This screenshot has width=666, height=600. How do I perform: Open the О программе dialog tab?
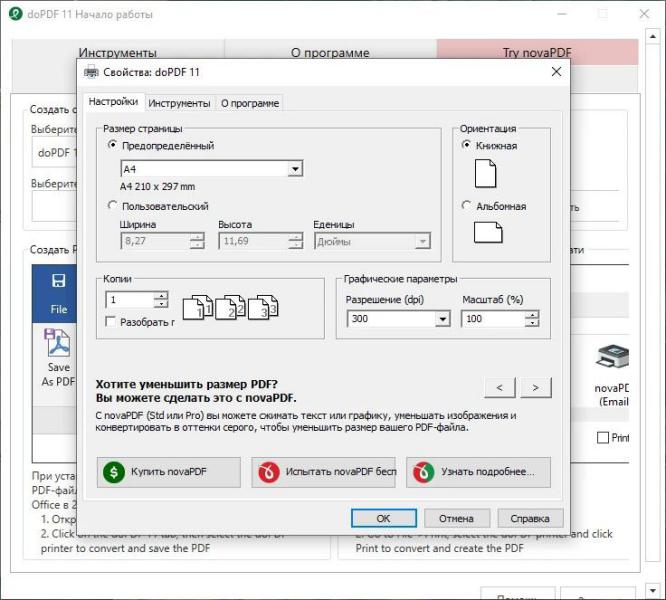250,103
